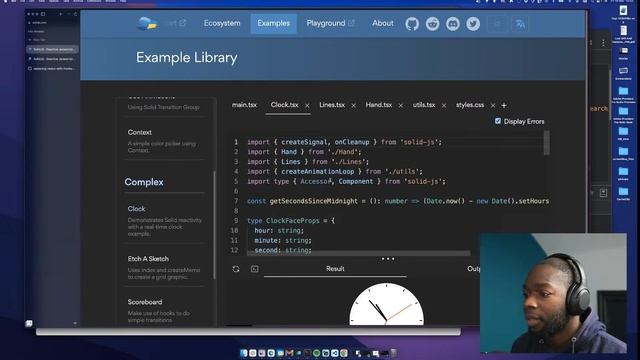Screen dimensions: 640x360
Task: Select the Result preview tab
Action: point(335,269)
